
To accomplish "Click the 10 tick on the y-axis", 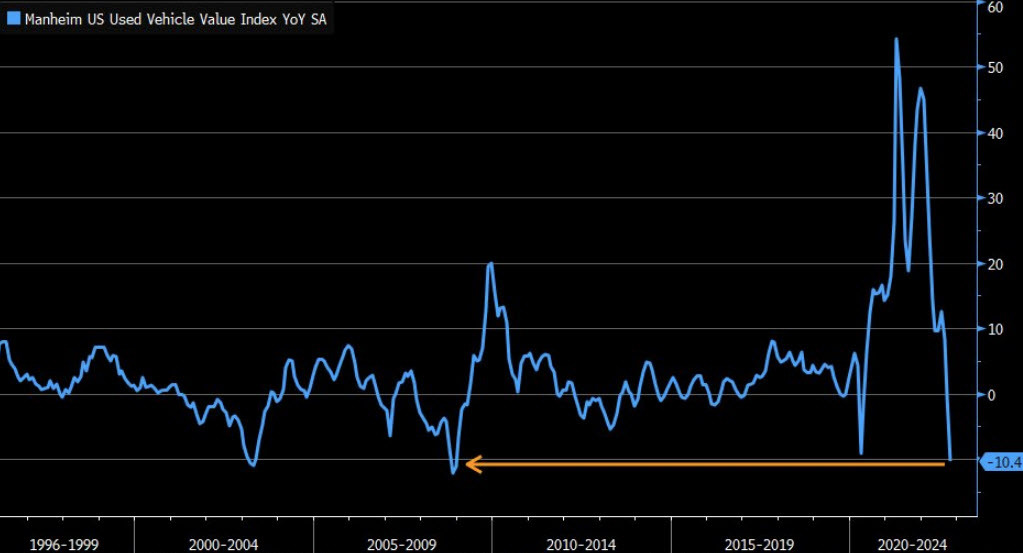I will 995,330.
